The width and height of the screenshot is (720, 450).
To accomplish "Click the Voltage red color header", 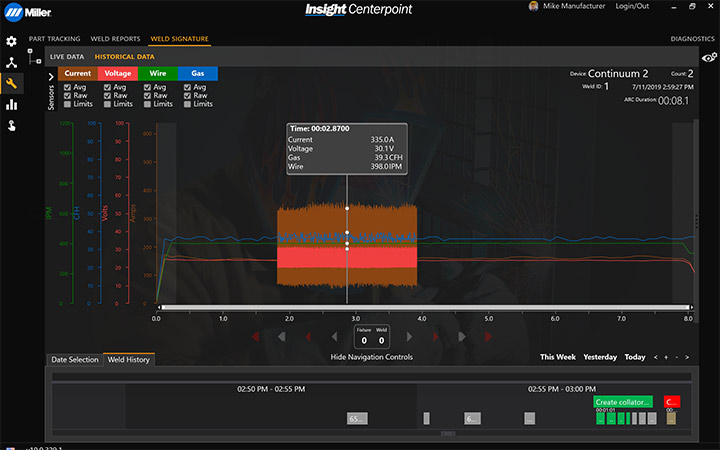I will click(x=118, y=73).
